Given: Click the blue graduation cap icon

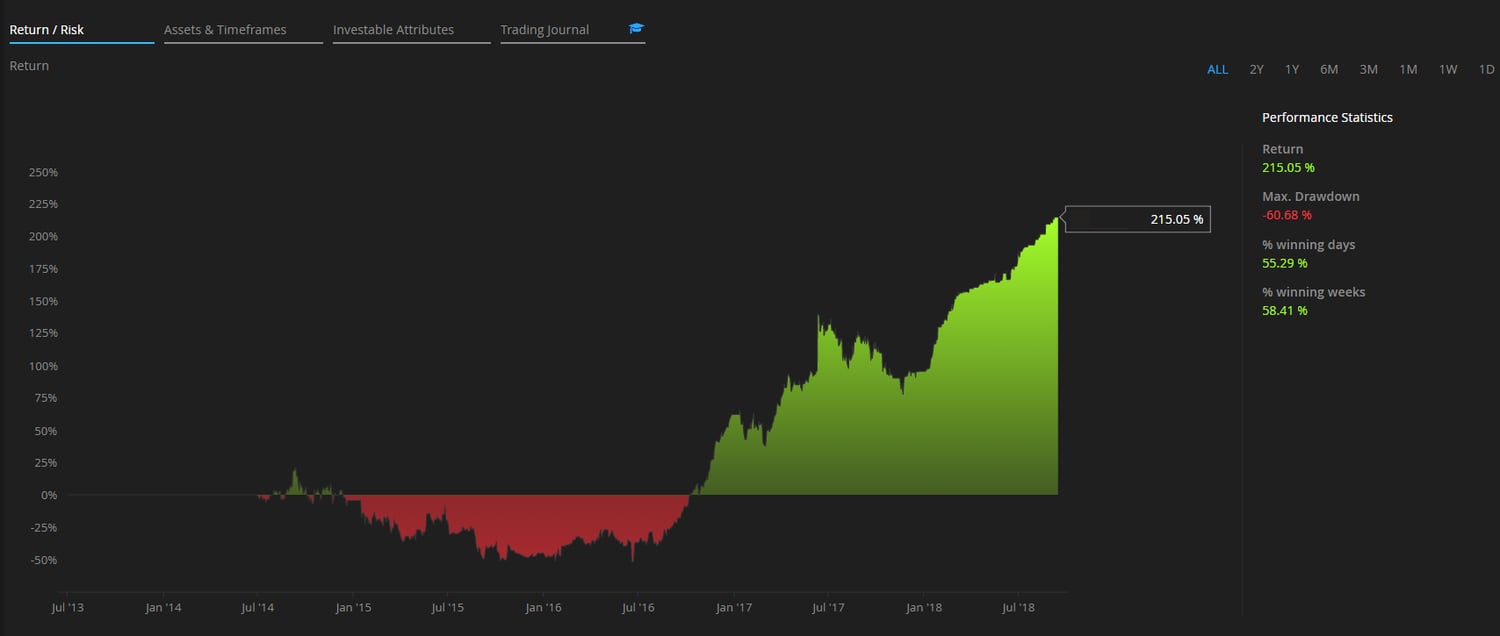Looking at the screenshot, I should pyautogui.click(x=636, y=29).
